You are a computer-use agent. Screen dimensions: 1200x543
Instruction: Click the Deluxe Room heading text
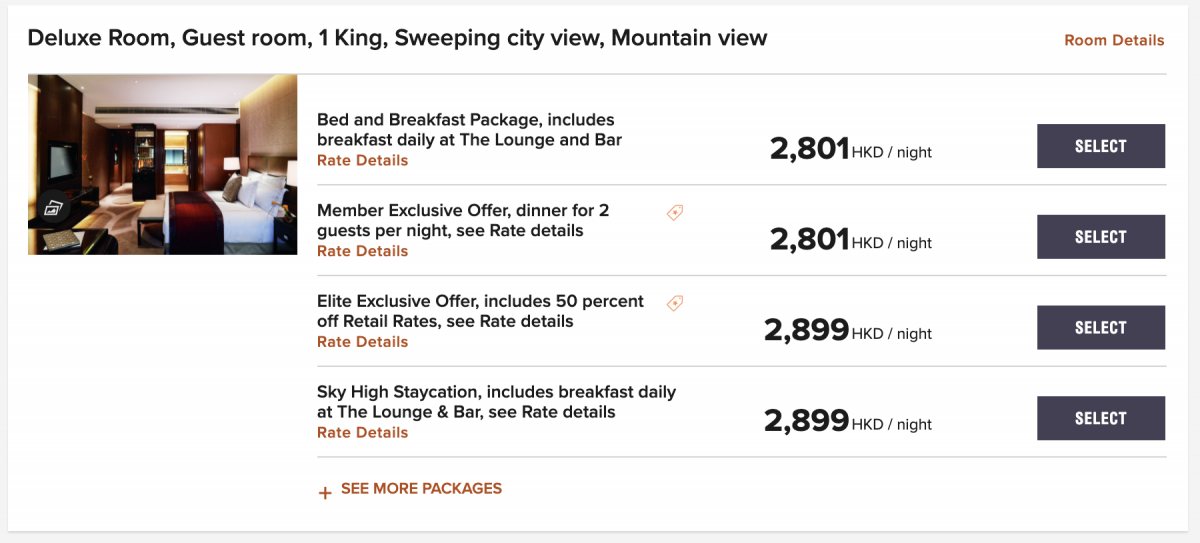point(397,39)
